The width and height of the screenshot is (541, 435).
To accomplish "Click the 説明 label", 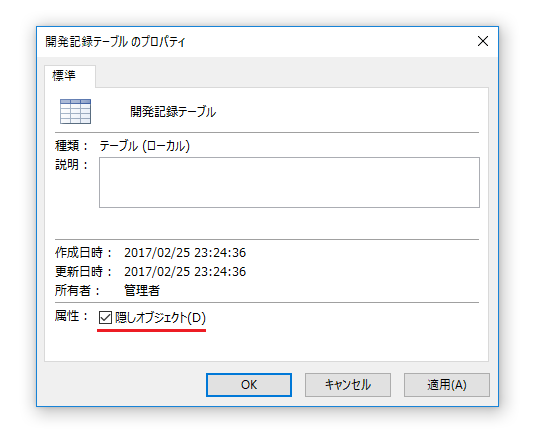I will click(71, 165).
